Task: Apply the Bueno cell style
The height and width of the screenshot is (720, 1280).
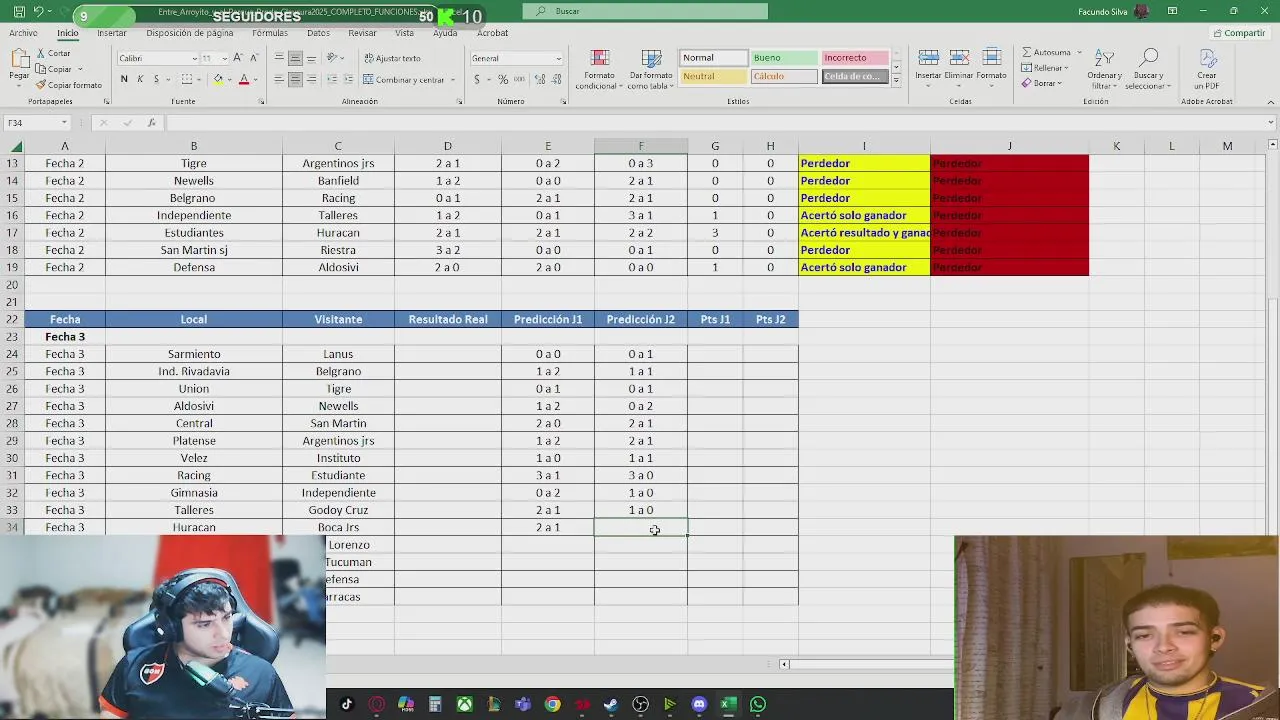Action: (x=783, y=58)
